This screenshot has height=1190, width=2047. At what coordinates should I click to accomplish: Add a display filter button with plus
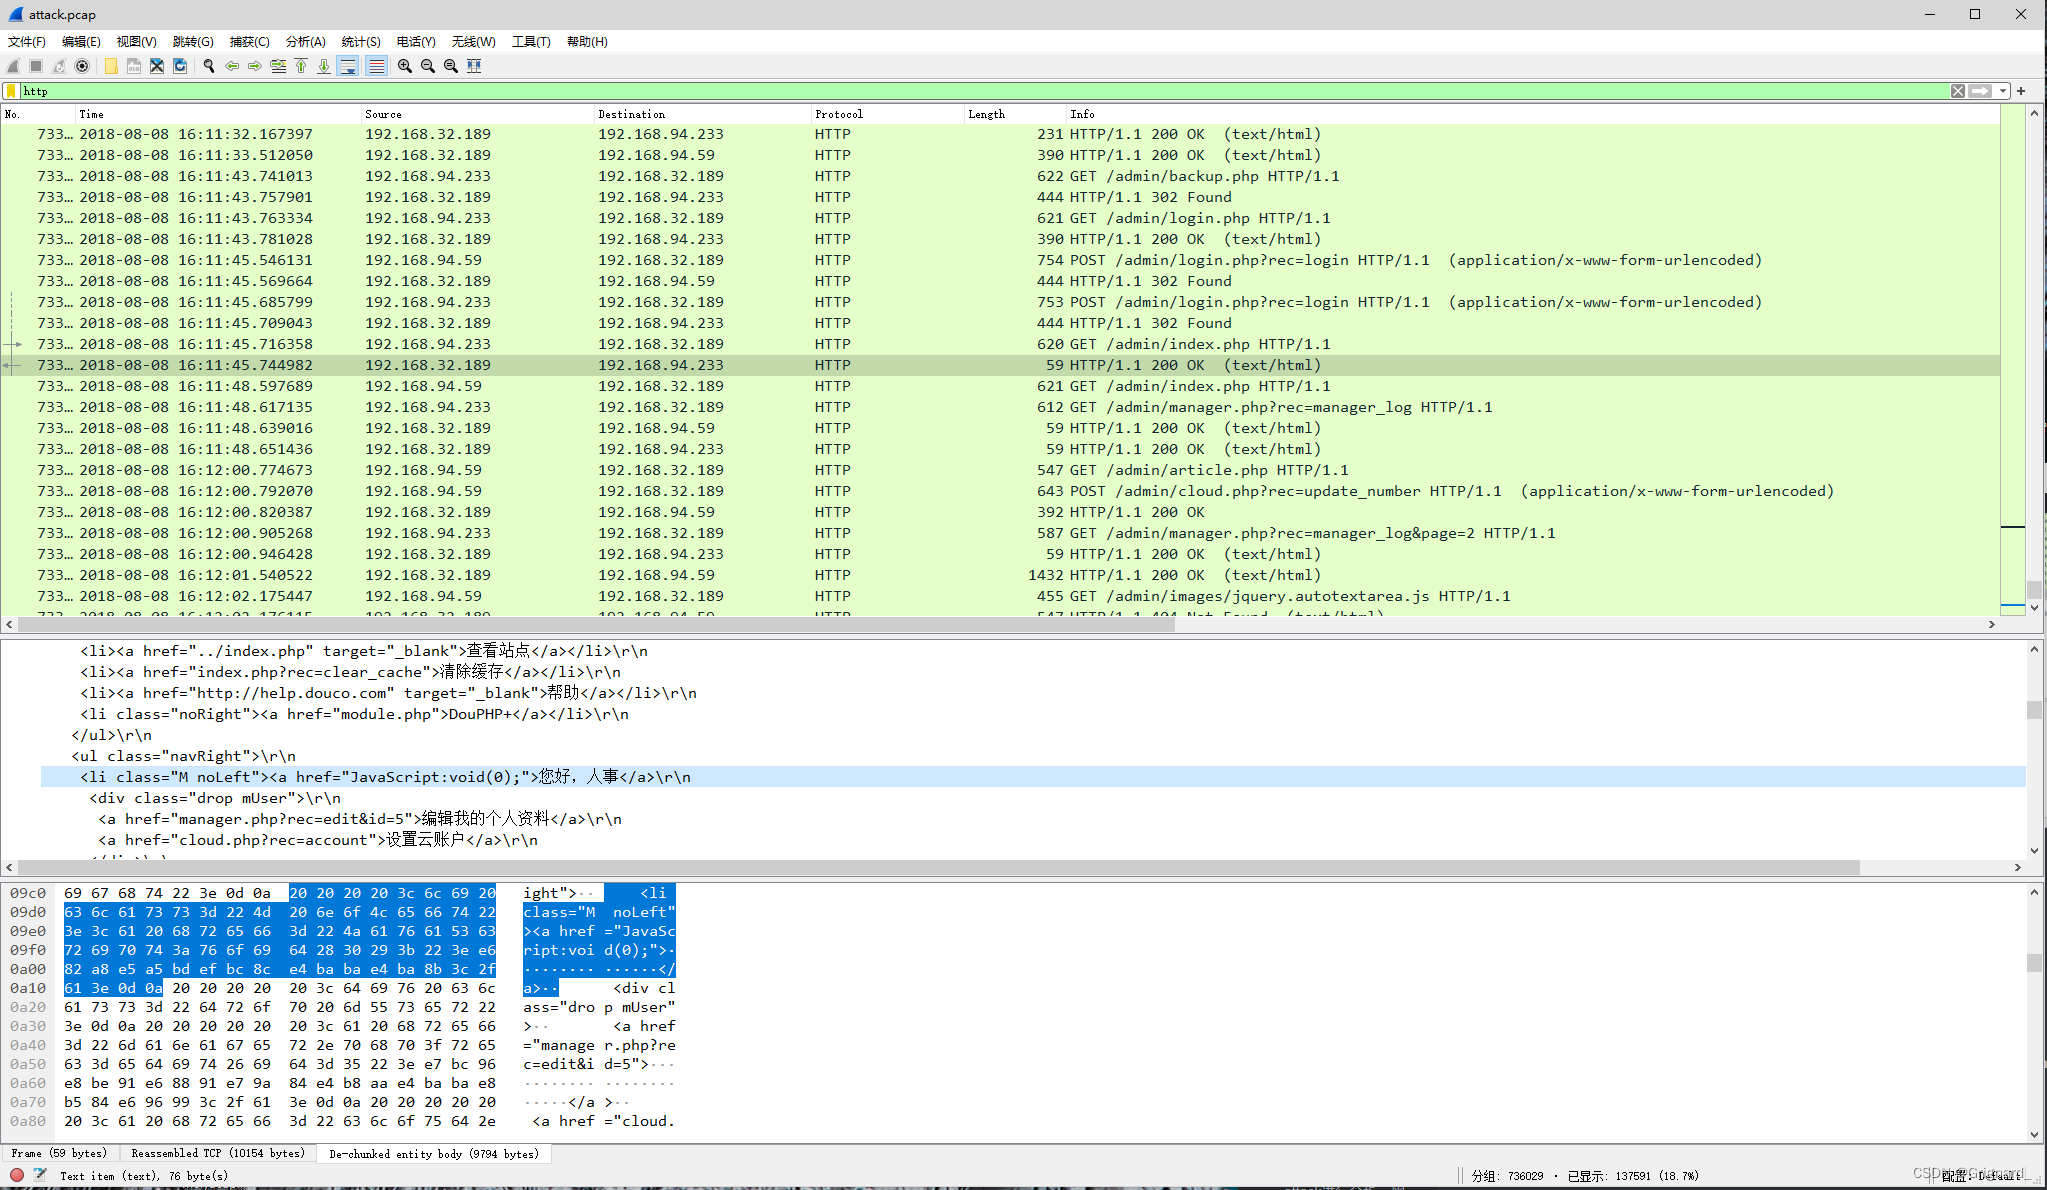(x=2021, y=91)
